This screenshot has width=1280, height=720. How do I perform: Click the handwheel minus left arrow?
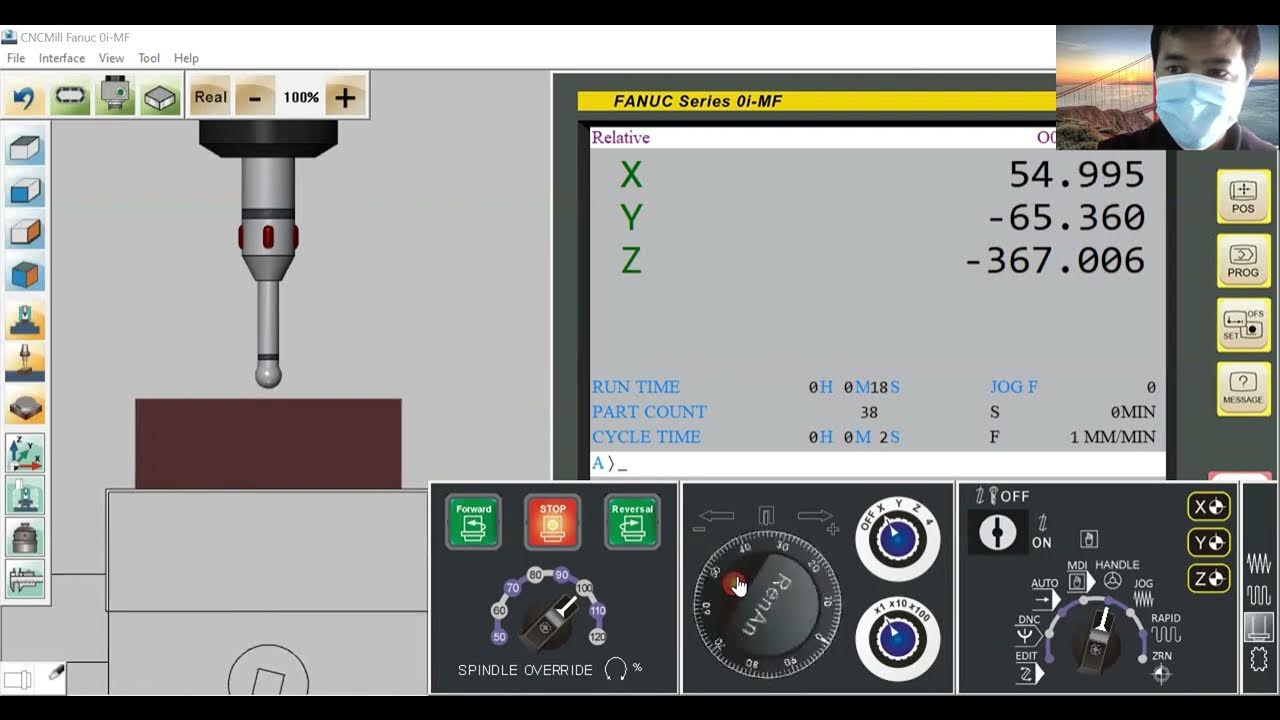pyautogui.click(x=714, y=518)
